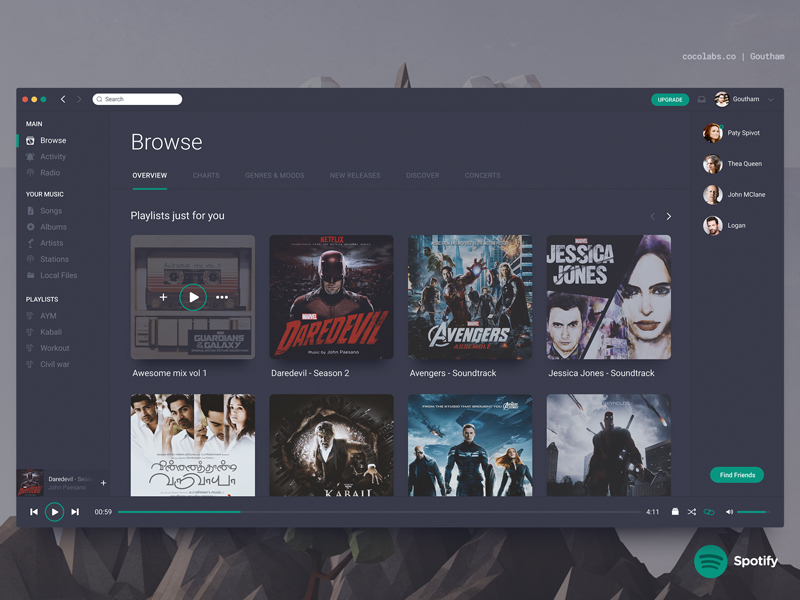Skip to the next track
This screenshot has width=800, height=600.
coord(75,512)
